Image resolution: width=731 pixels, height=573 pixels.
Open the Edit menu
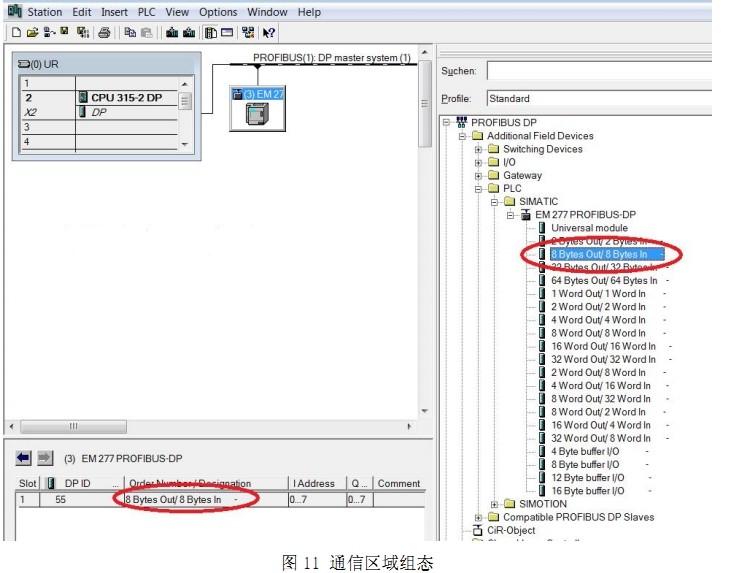82,12
